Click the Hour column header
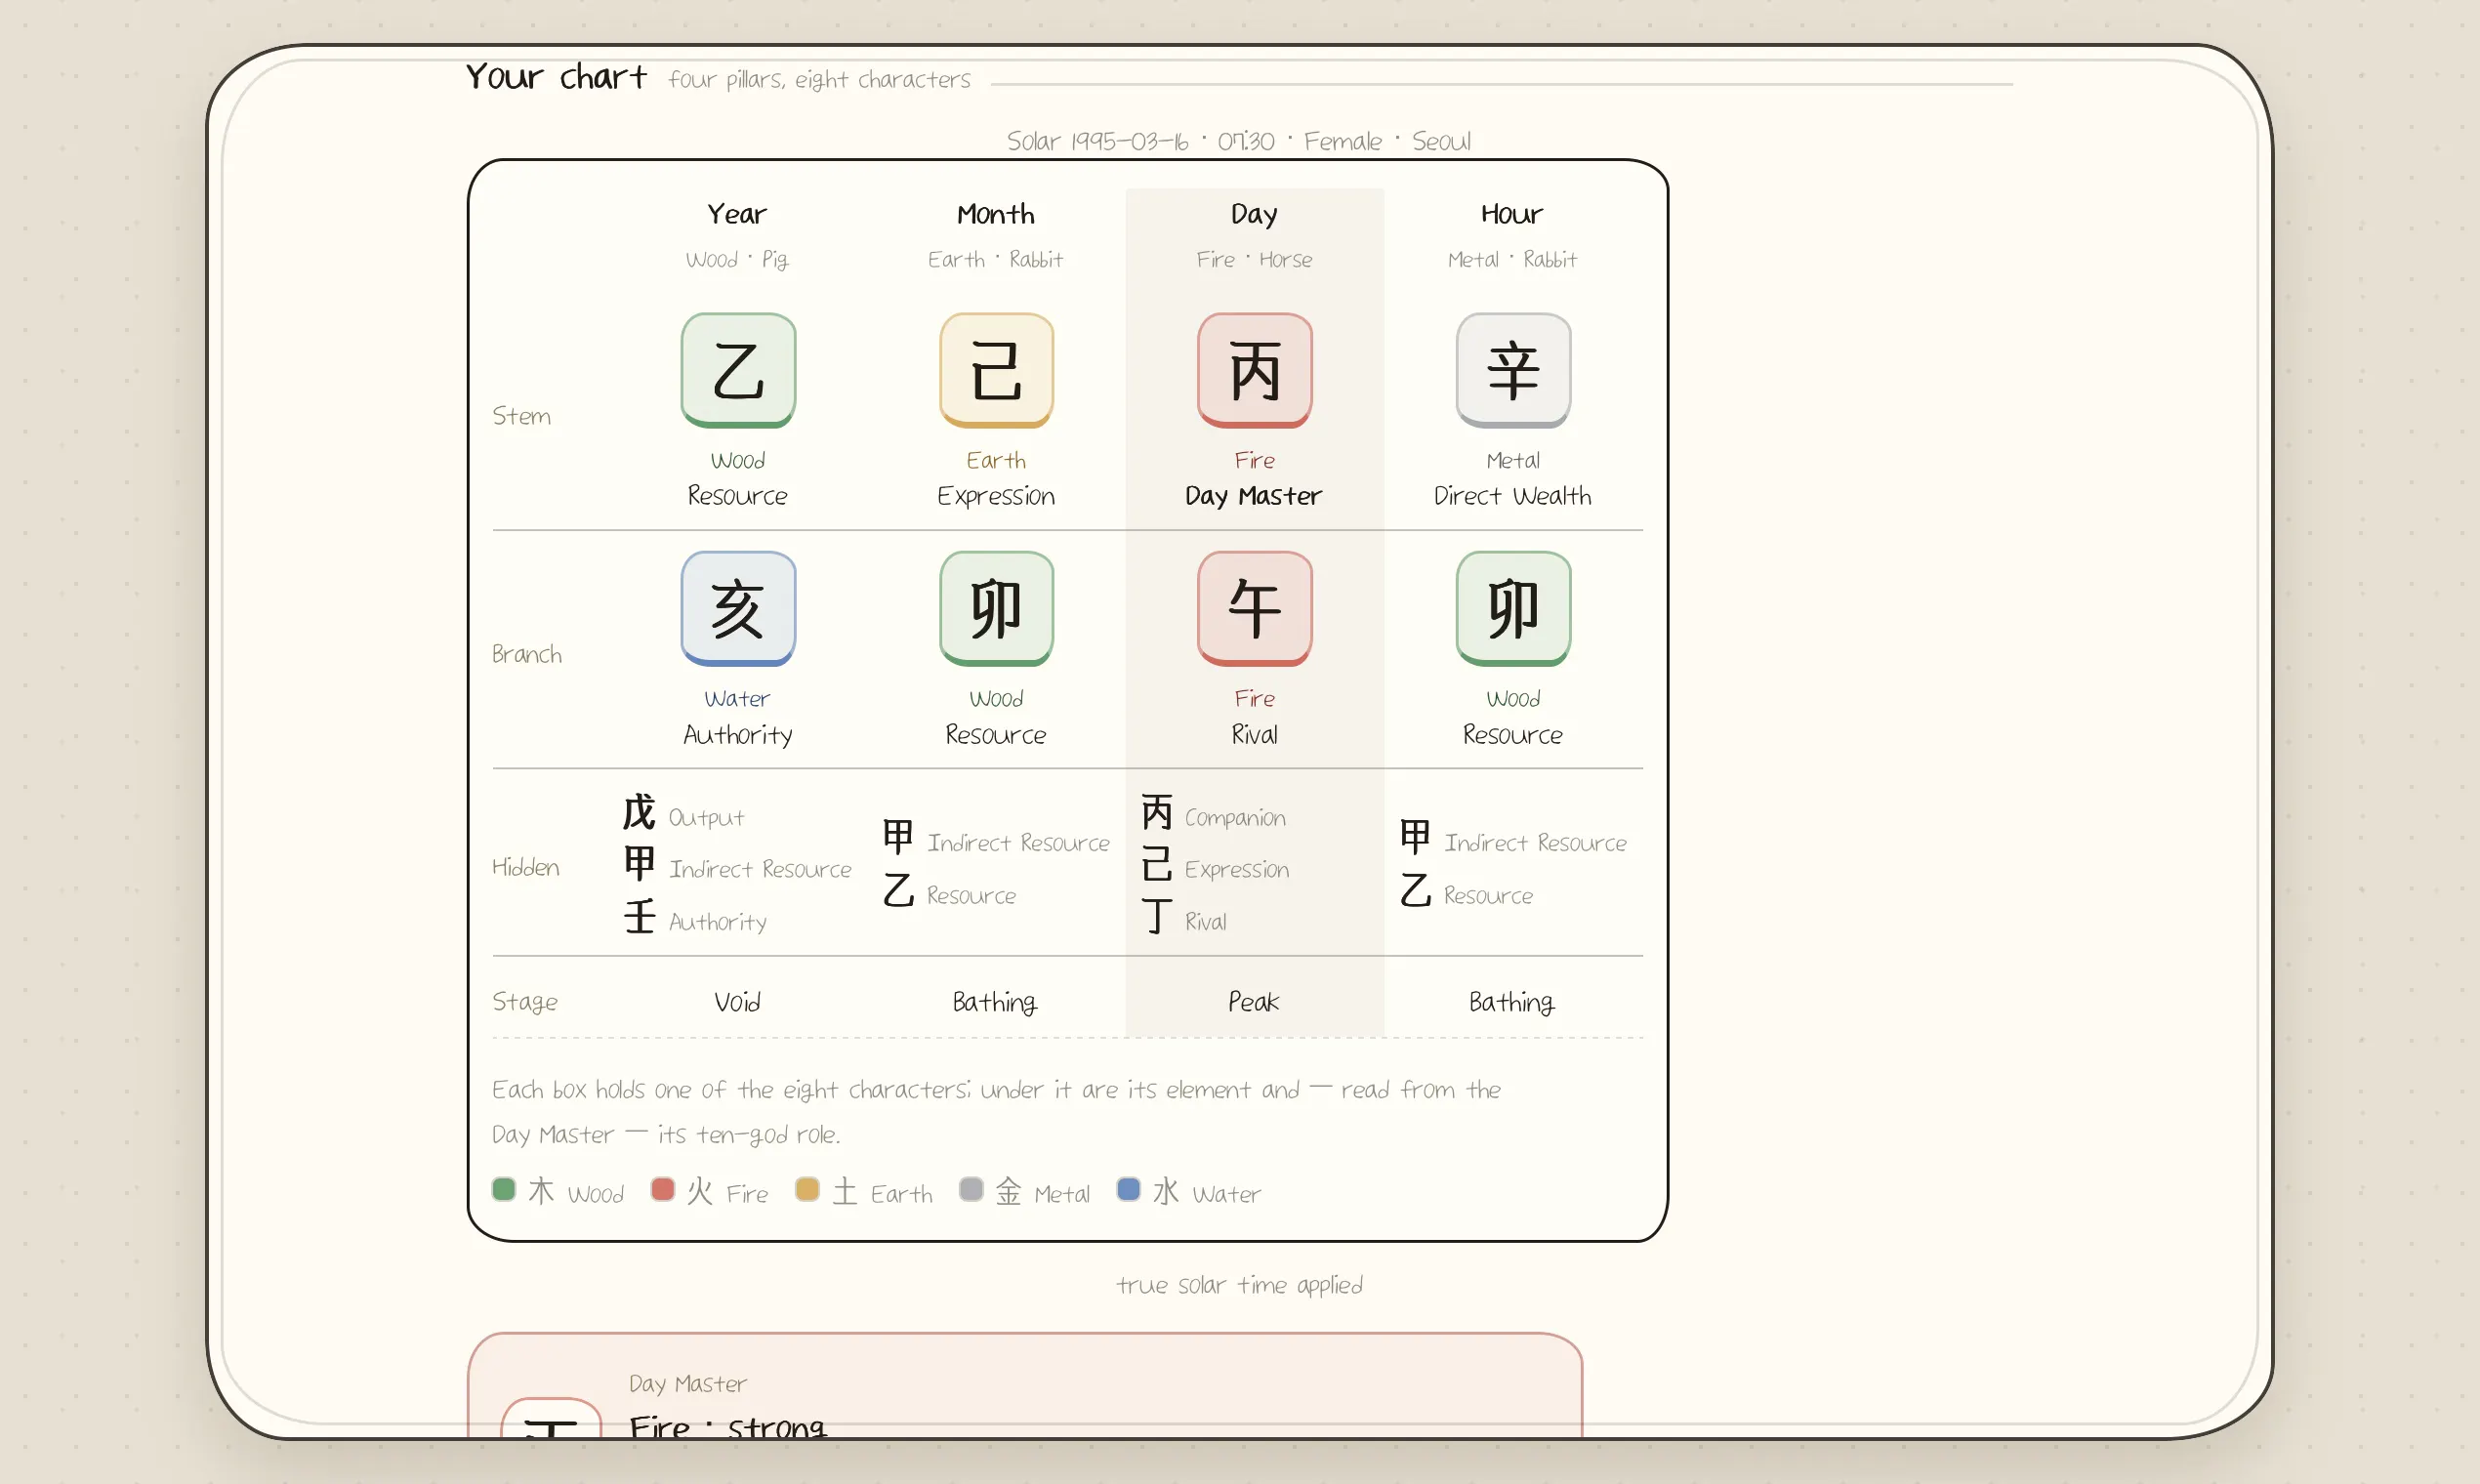 tap(1512, 214)
